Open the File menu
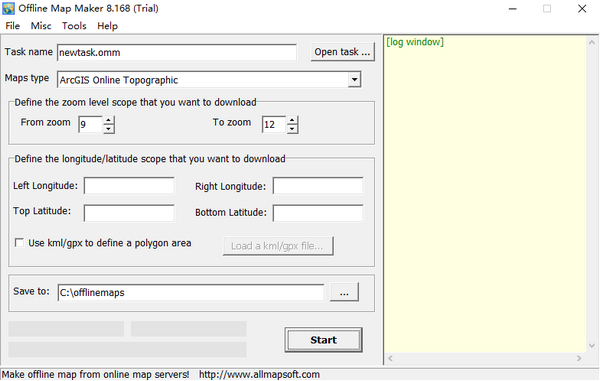This screenshot has height=381, width=600. (x=13, y=26)
